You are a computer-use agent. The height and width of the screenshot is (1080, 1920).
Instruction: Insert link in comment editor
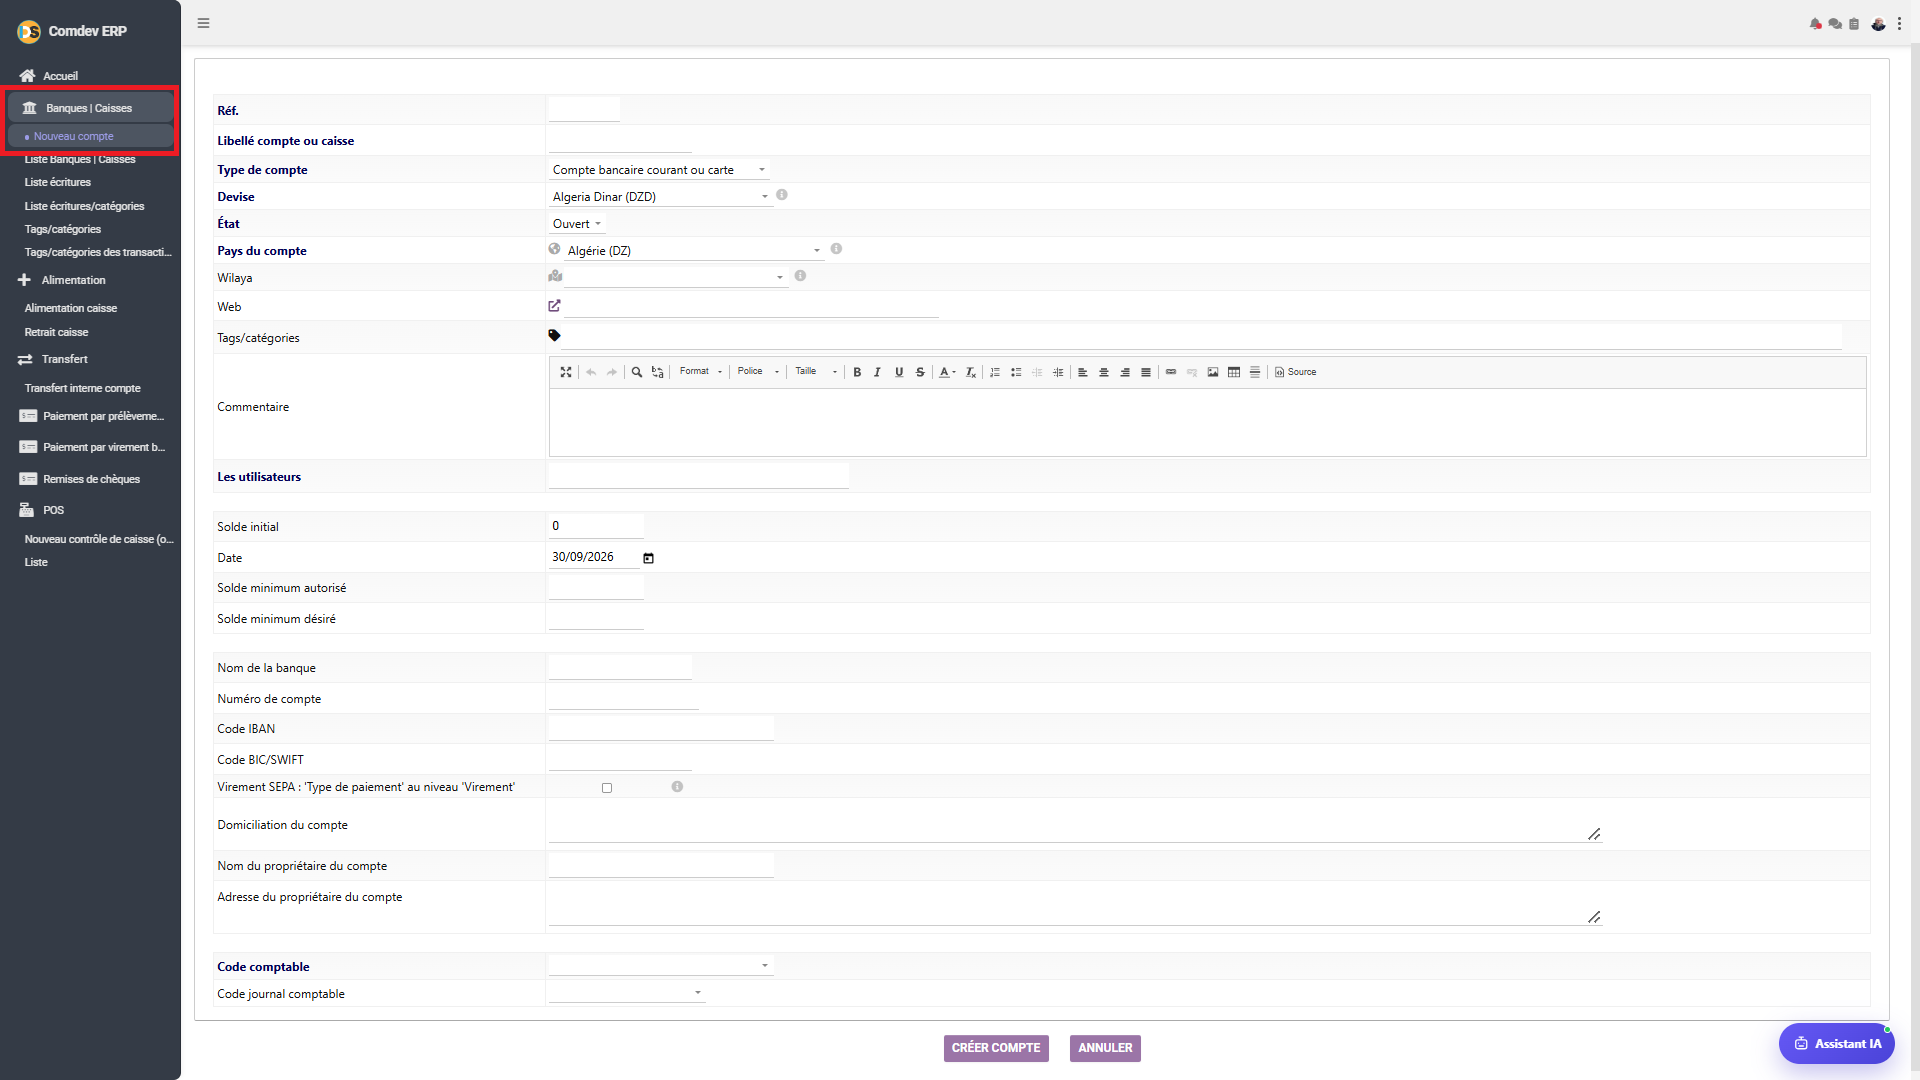pos(1171,372)
